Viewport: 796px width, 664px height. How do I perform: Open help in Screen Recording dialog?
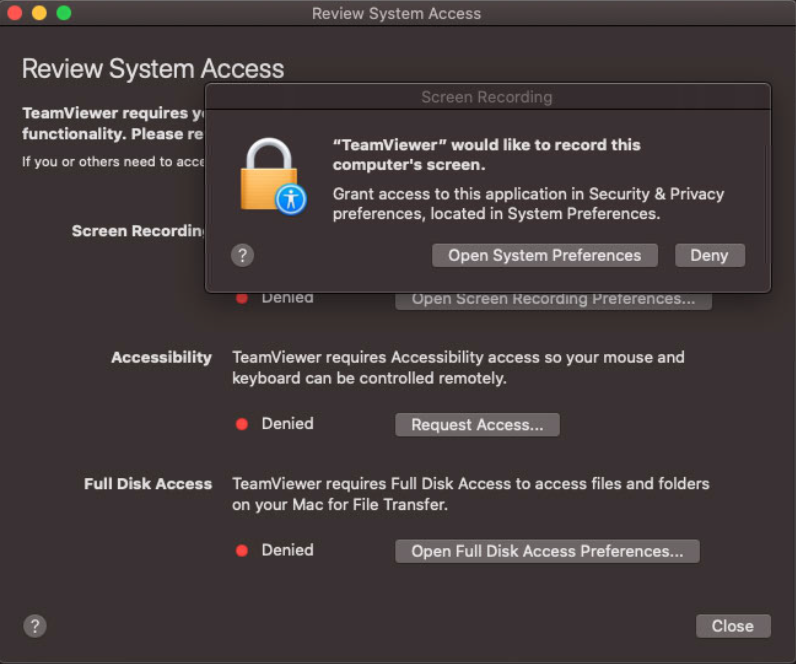click(242, 255)
